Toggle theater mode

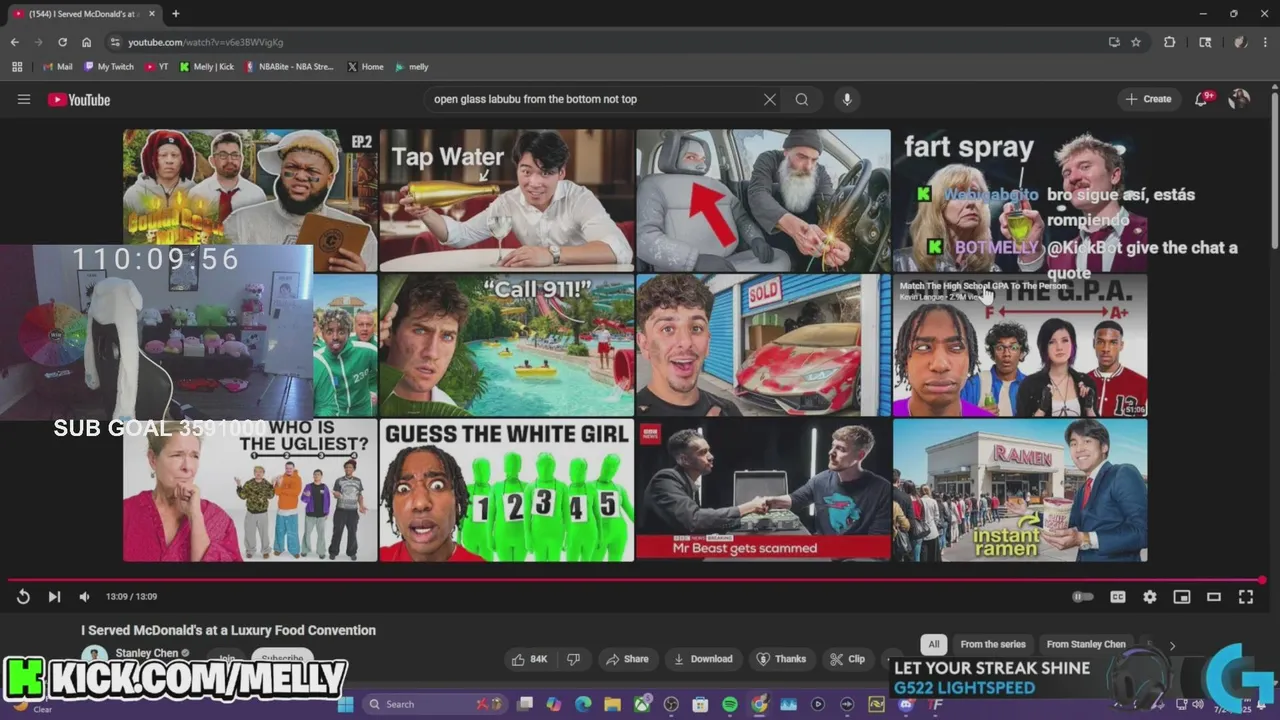pos(1214,597)
